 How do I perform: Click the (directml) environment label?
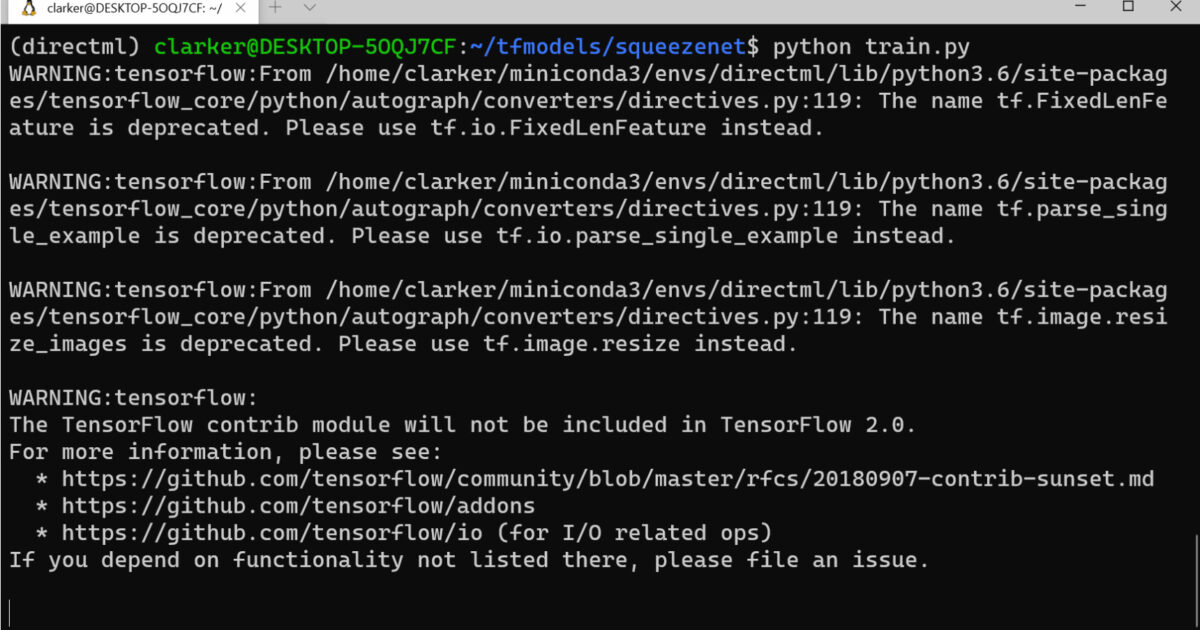click(x=75, y=47)
